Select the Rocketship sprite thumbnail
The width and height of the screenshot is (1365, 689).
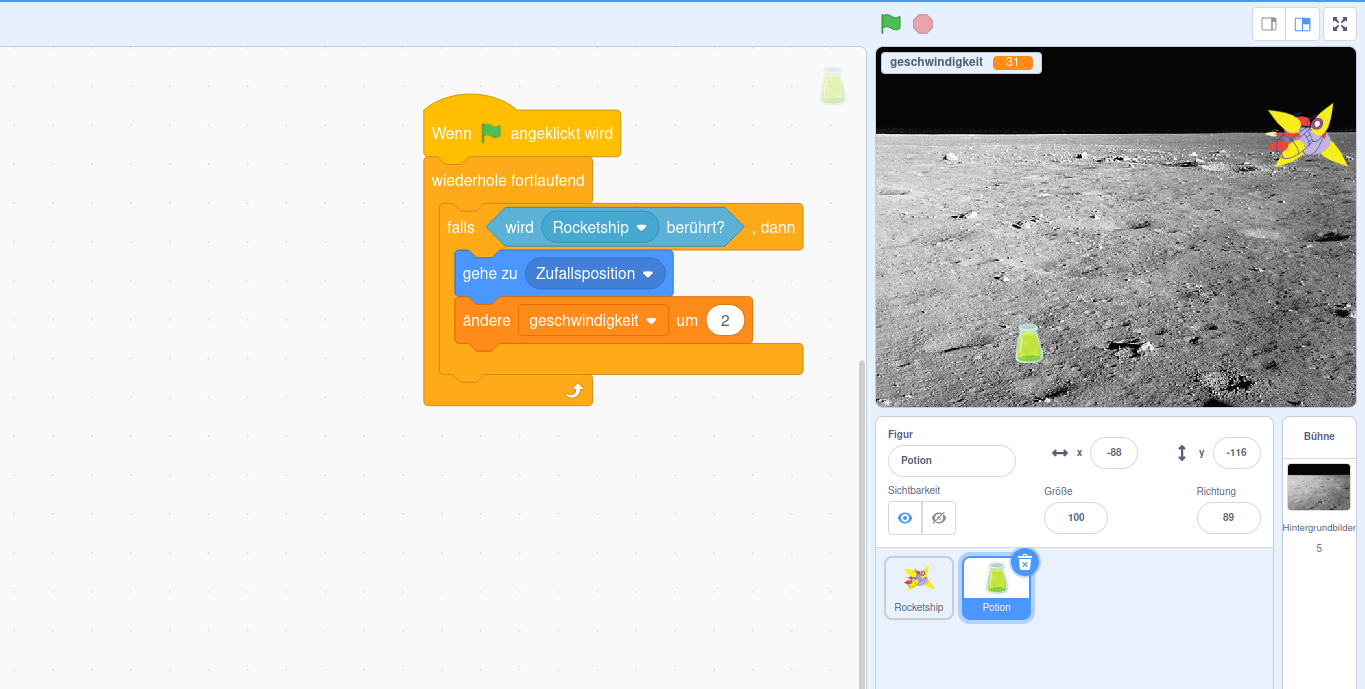pyautogui.click(x=919, y=588)
